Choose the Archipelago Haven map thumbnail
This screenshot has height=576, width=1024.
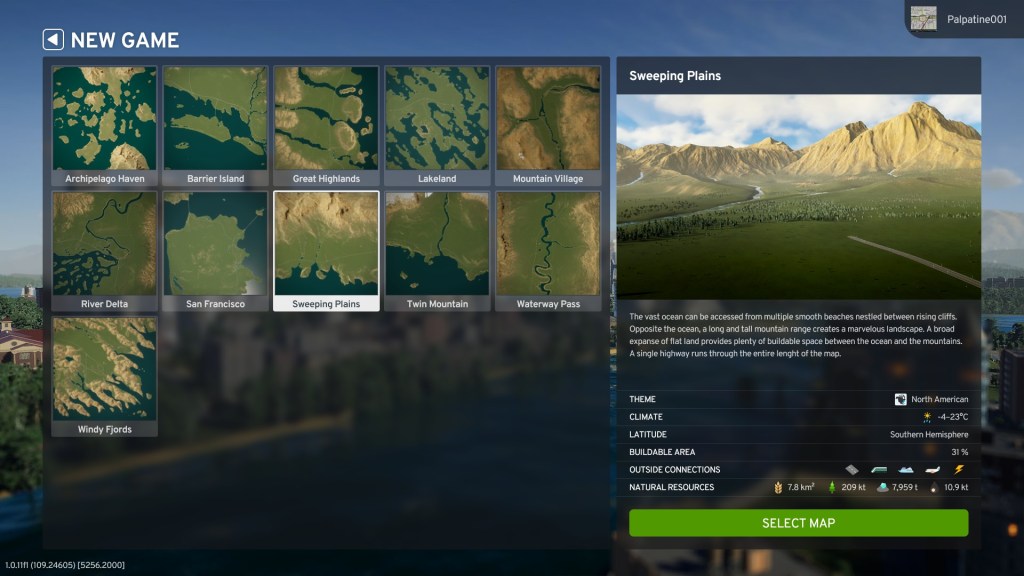pyautogui.click(x=105, y=125)
